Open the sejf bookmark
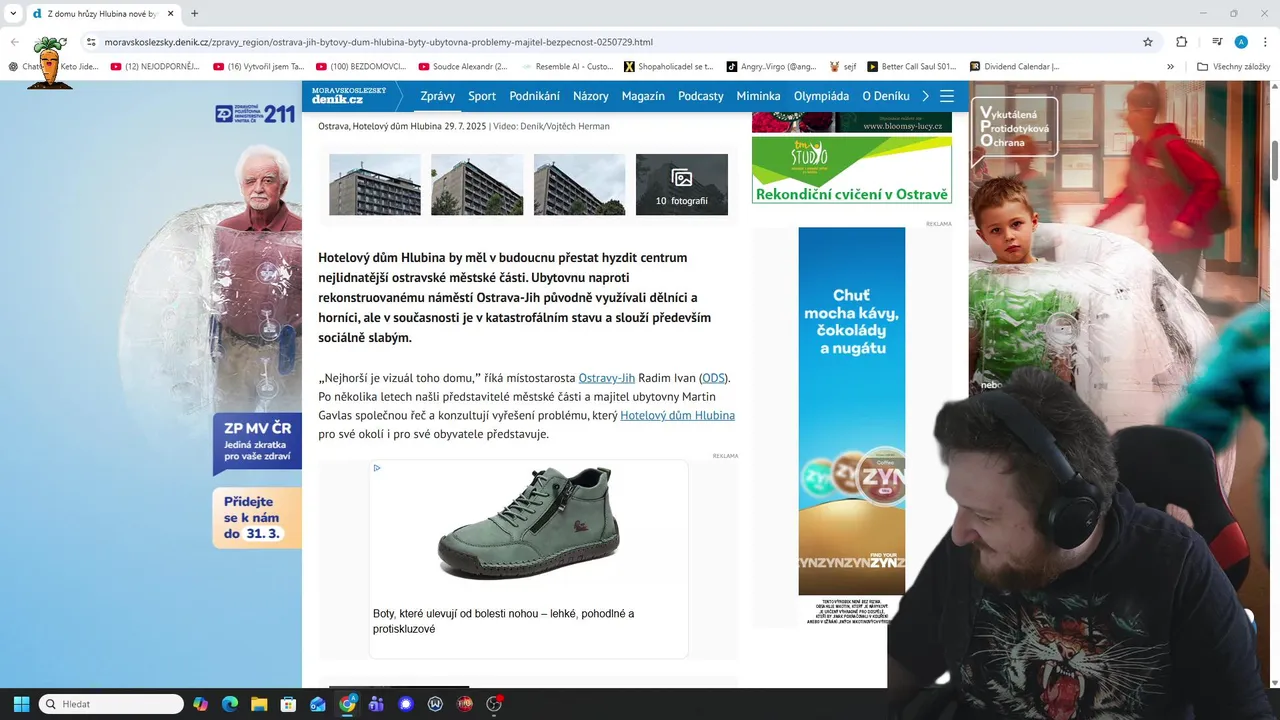This screenshot has height=720, width=1280. click(x=843, y=67)
